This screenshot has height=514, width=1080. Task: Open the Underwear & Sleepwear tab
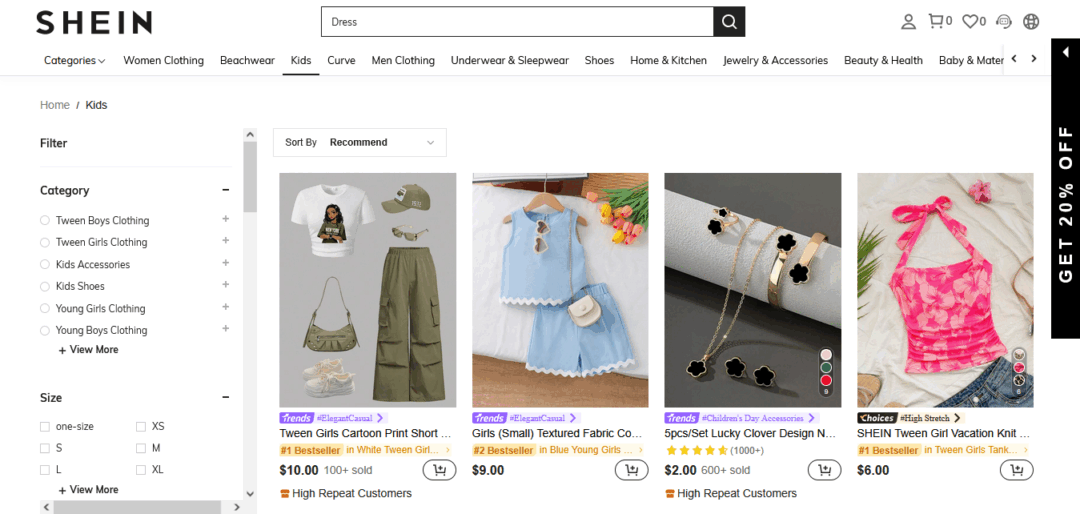tap(510, 61)
